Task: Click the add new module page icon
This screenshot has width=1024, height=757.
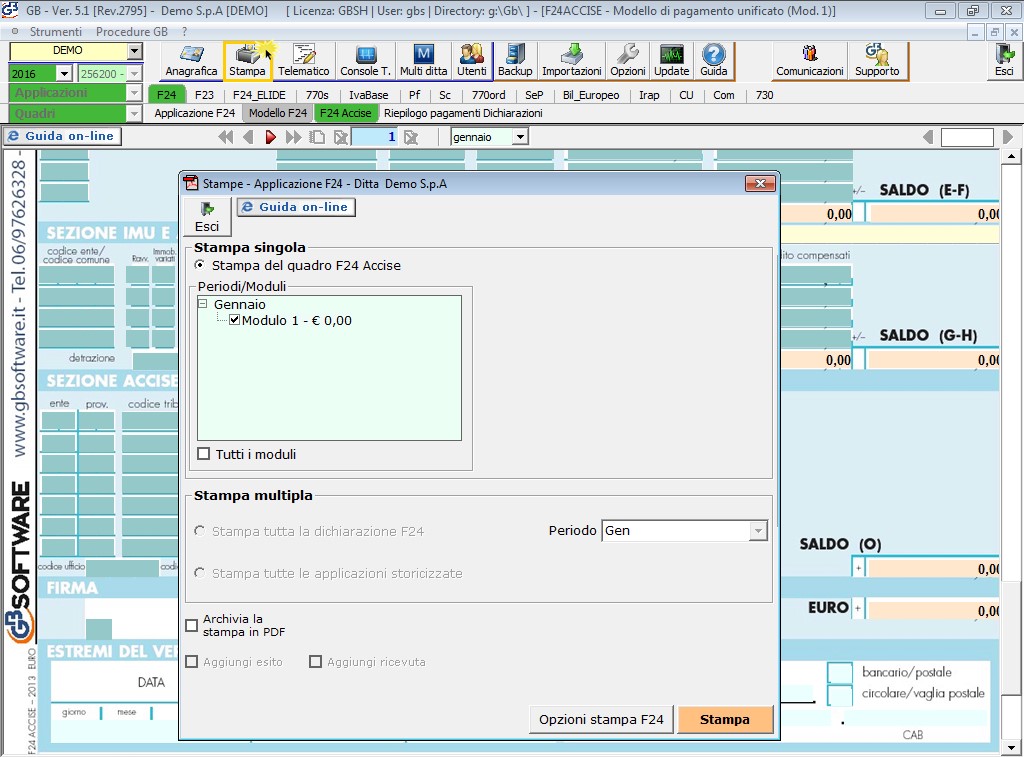Action: (x=317, y=137)
